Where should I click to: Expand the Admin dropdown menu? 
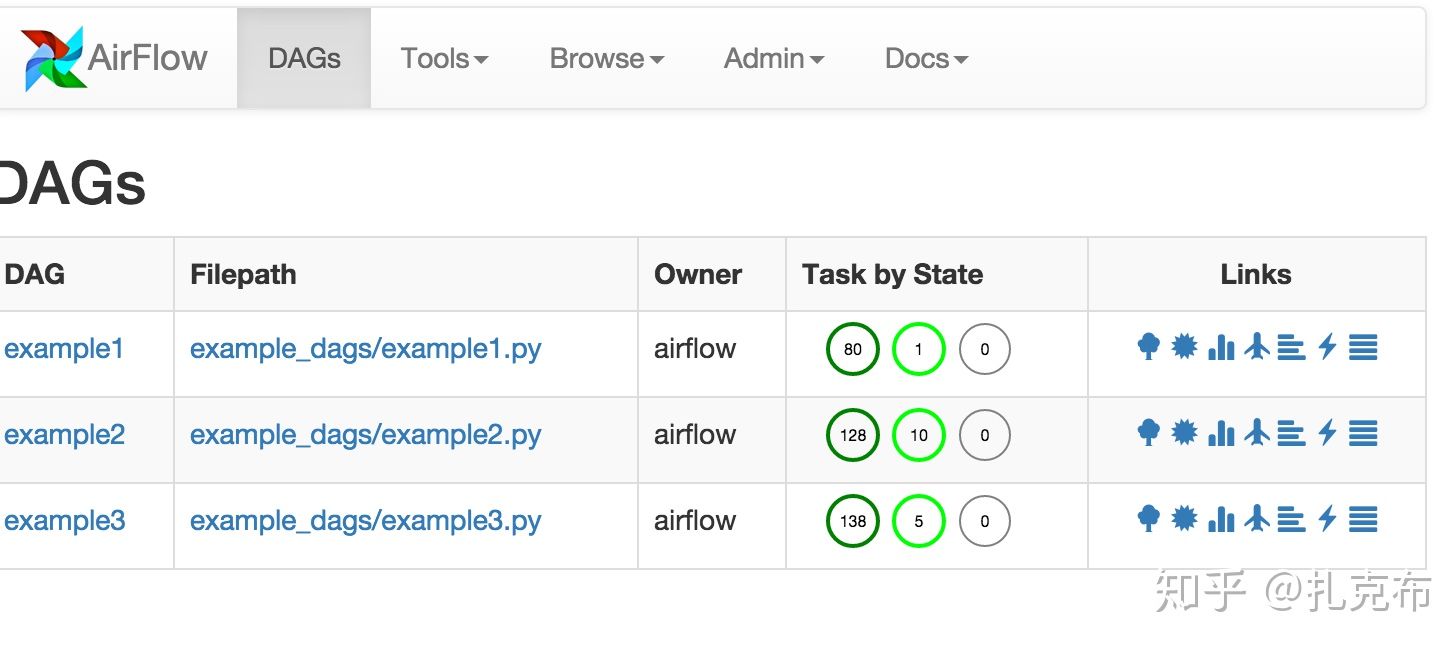[773, 58]
